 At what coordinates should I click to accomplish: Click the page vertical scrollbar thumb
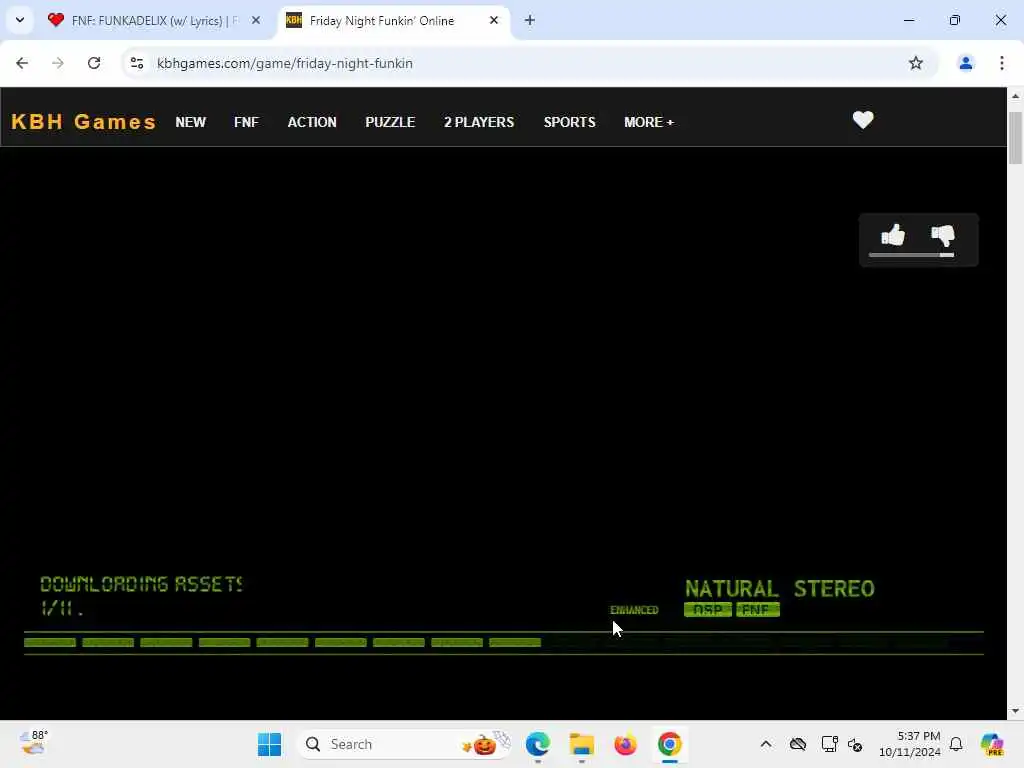[1015, 138]
